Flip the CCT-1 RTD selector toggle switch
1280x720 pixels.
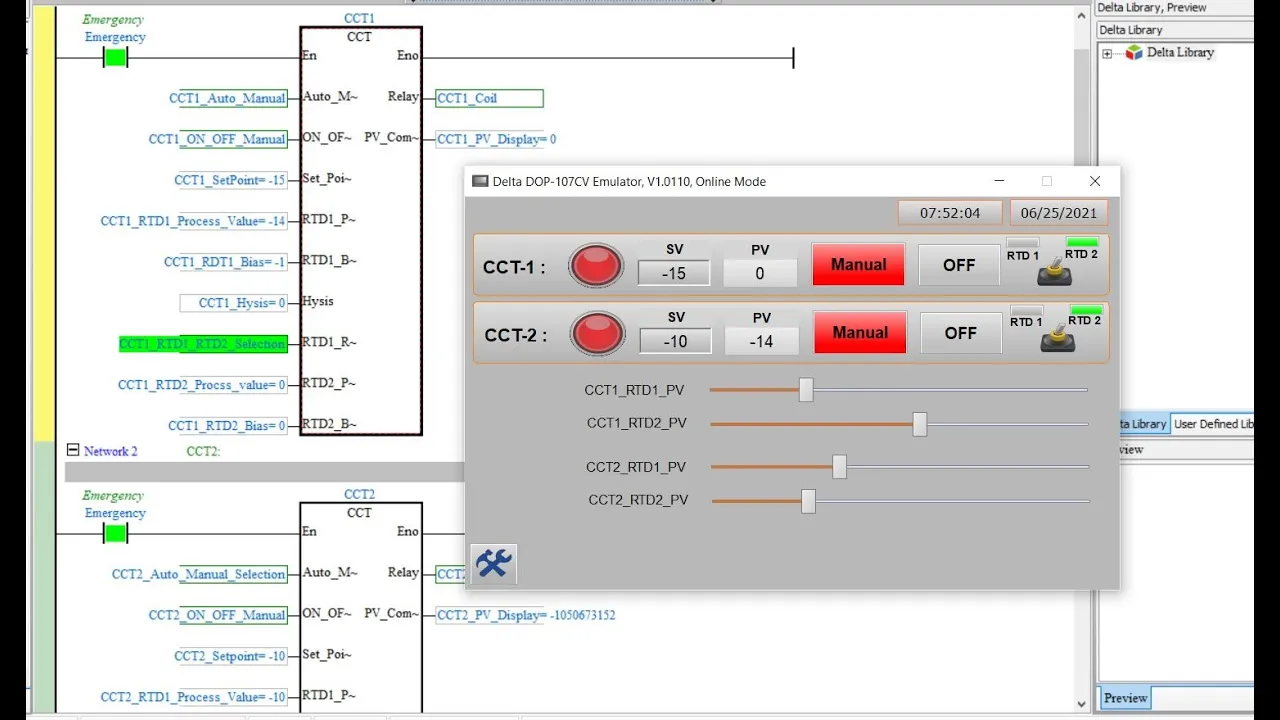pos(1054,271)
